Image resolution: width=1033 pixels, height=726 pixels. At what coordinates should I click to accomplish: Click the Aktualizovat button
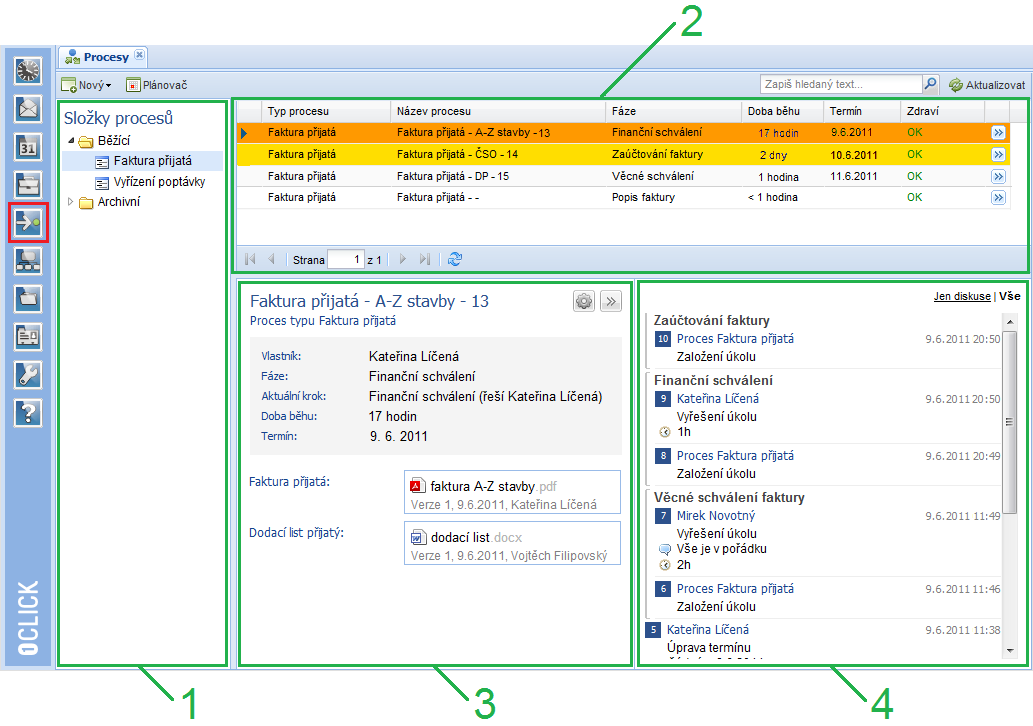point(986,85)
